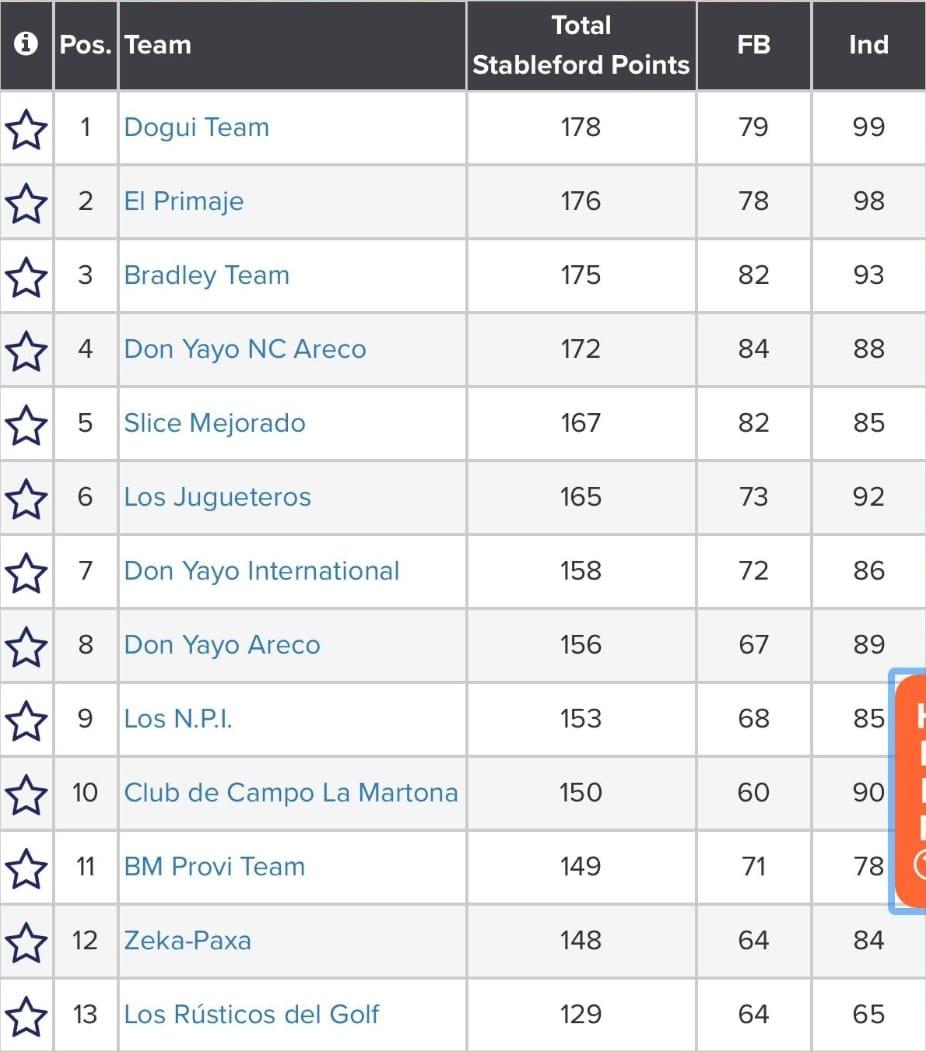926x1052 pixels.
Task: Star the Don Yayo International team
Action: point(26,573)
